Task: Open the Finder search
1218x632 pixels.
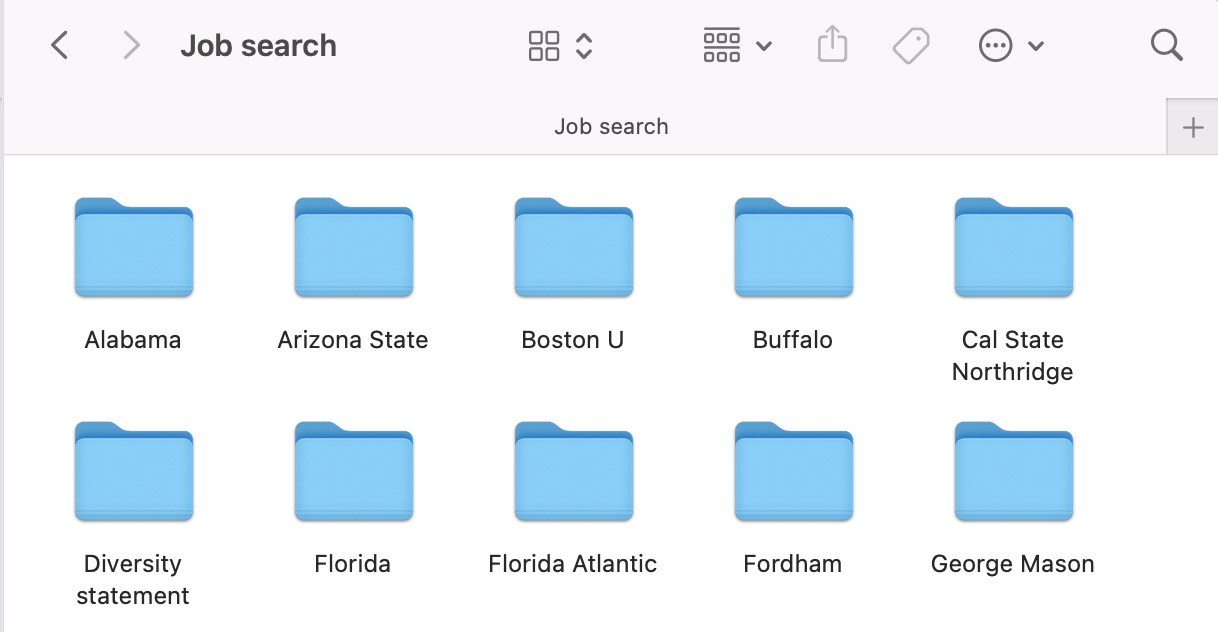Action: coord(1167,45)
